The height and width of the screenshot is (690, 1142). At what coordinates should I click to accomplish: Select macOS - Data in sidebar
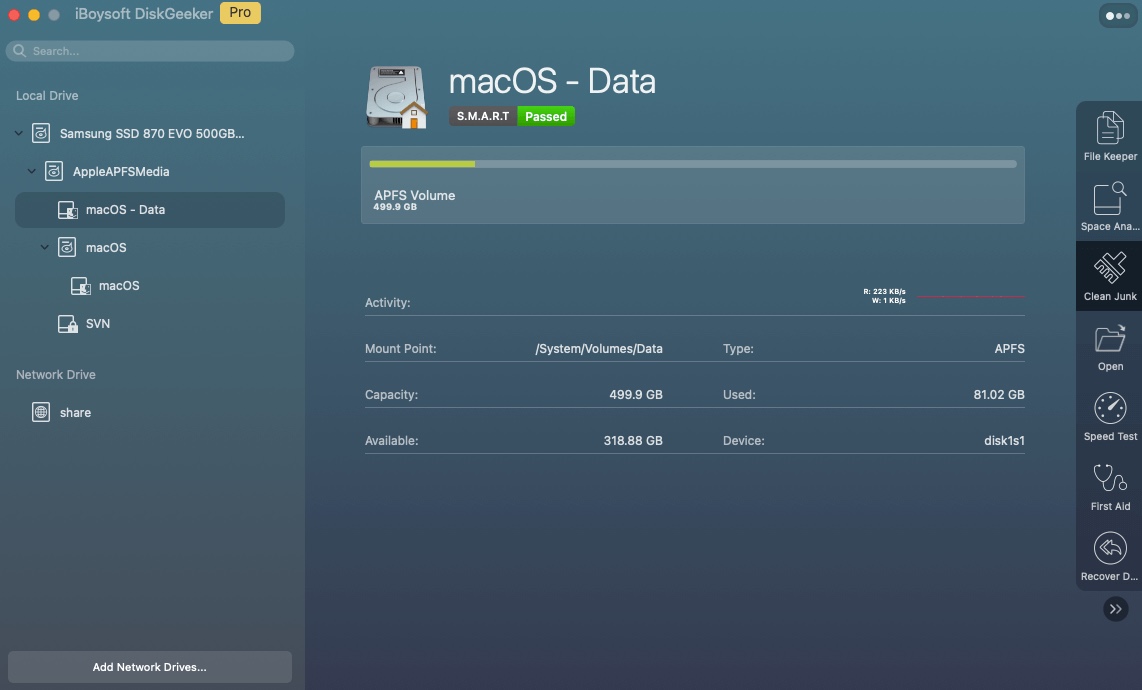[x=125, y=210]
